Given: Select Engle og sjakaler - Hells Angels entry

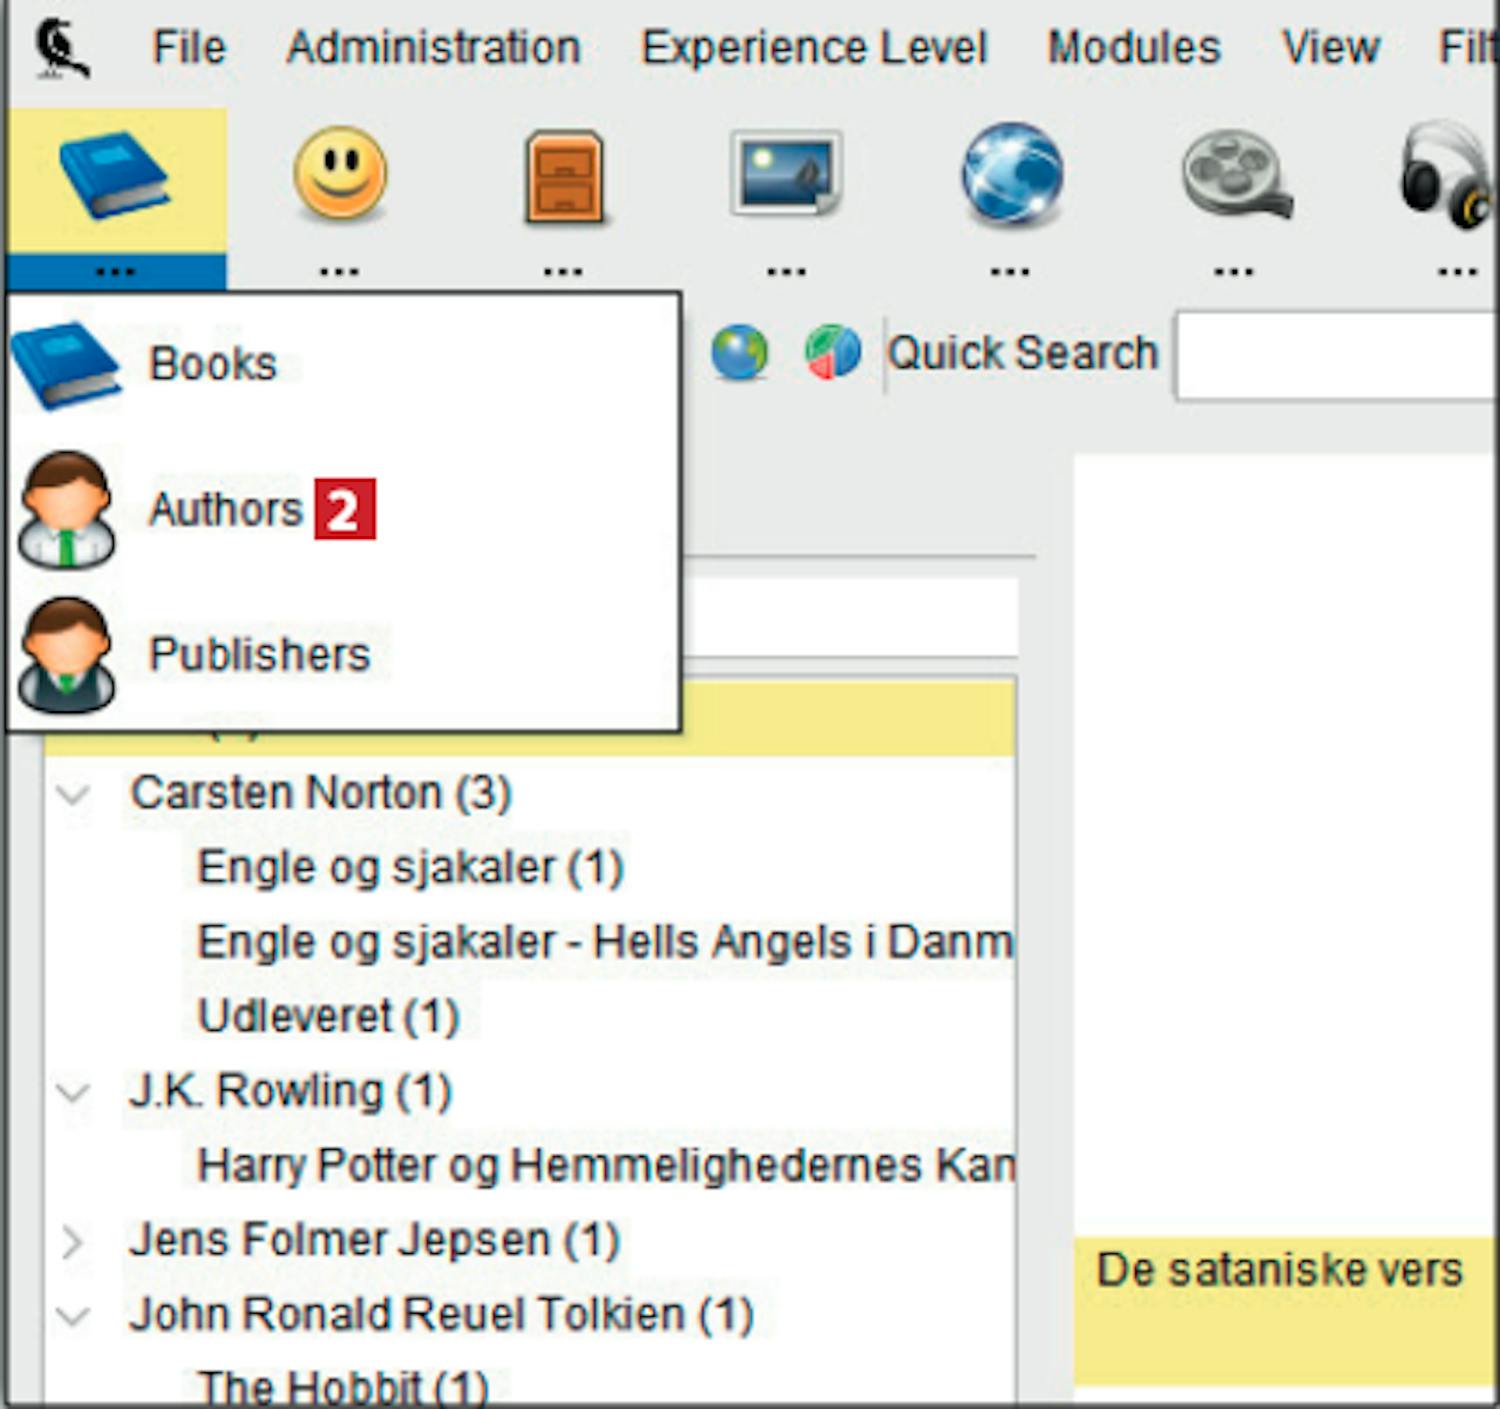Looking at the screenshot, I should 605,942.
